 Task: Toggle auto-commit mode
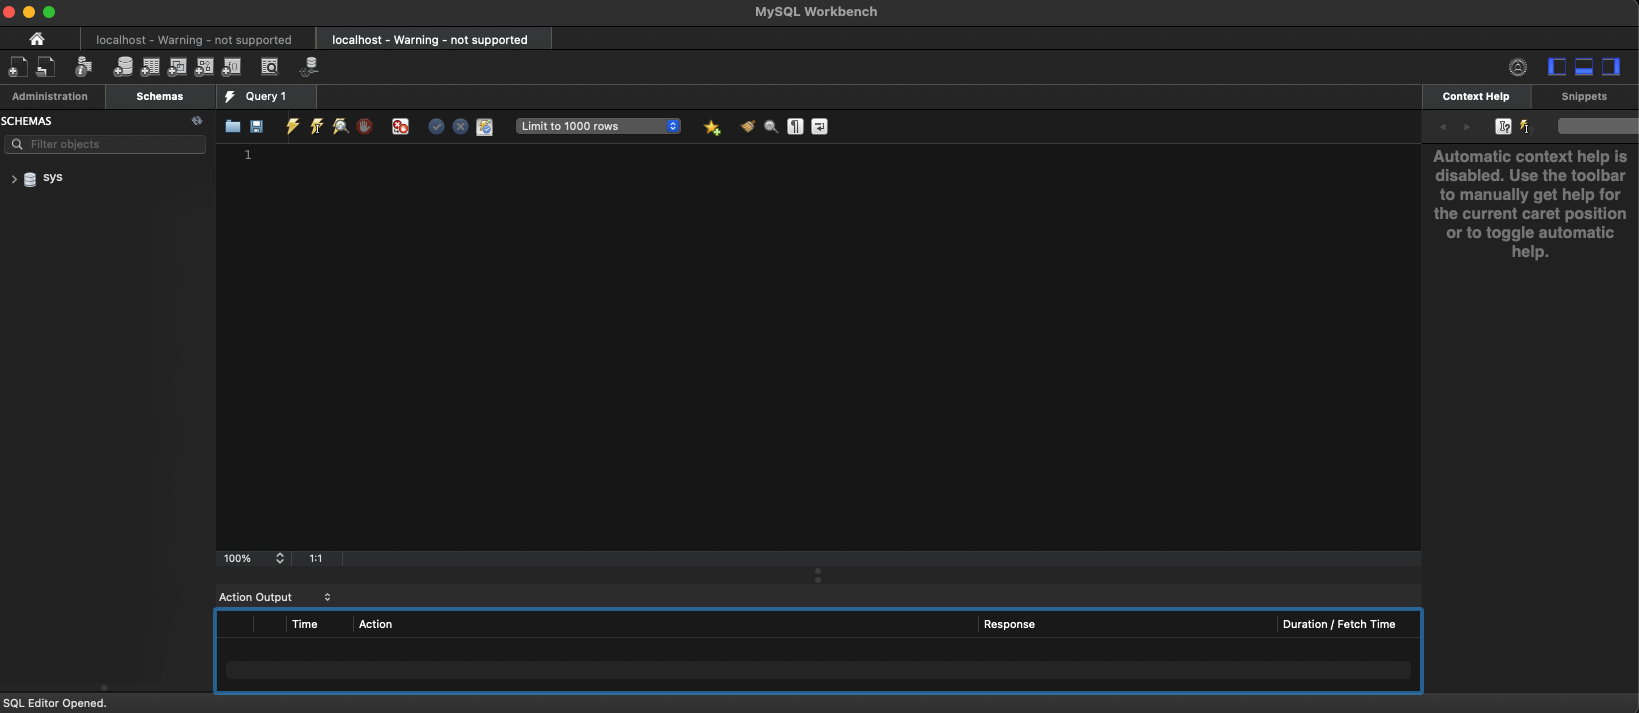tap(485, 127)
